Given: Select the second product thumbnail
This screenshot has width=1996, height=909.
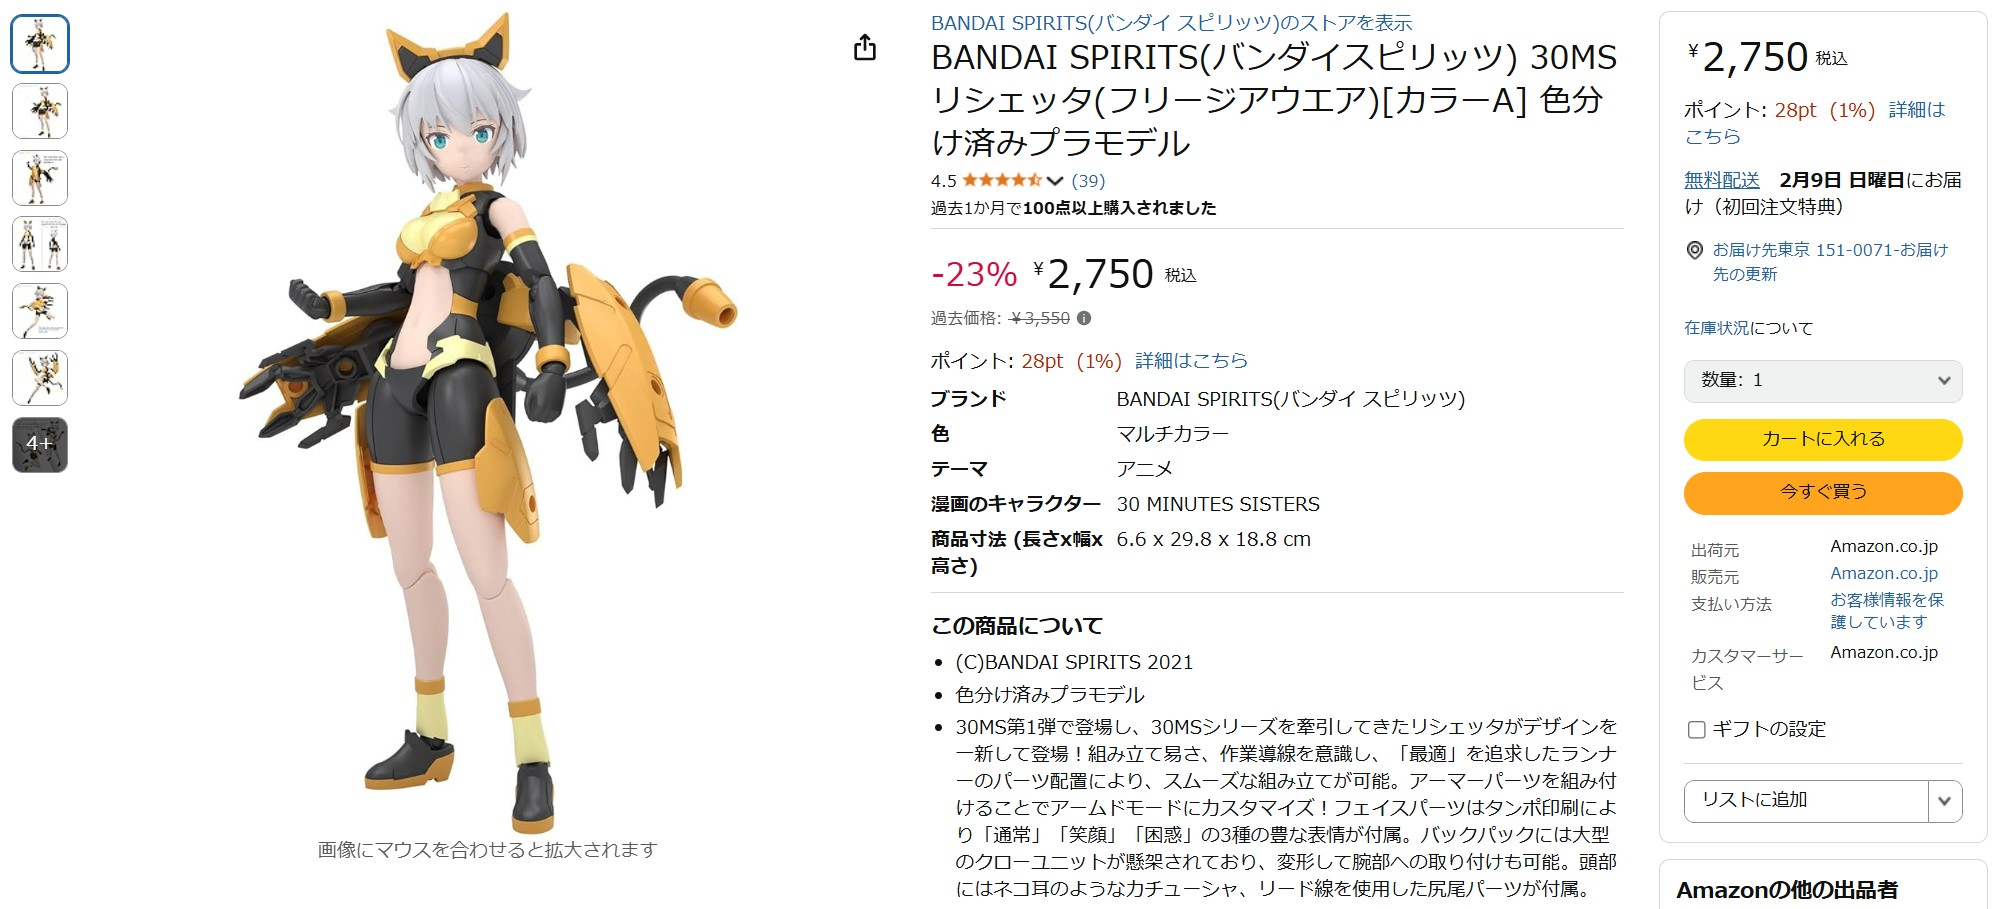Looking at the screenshot, I should point(39,111).
